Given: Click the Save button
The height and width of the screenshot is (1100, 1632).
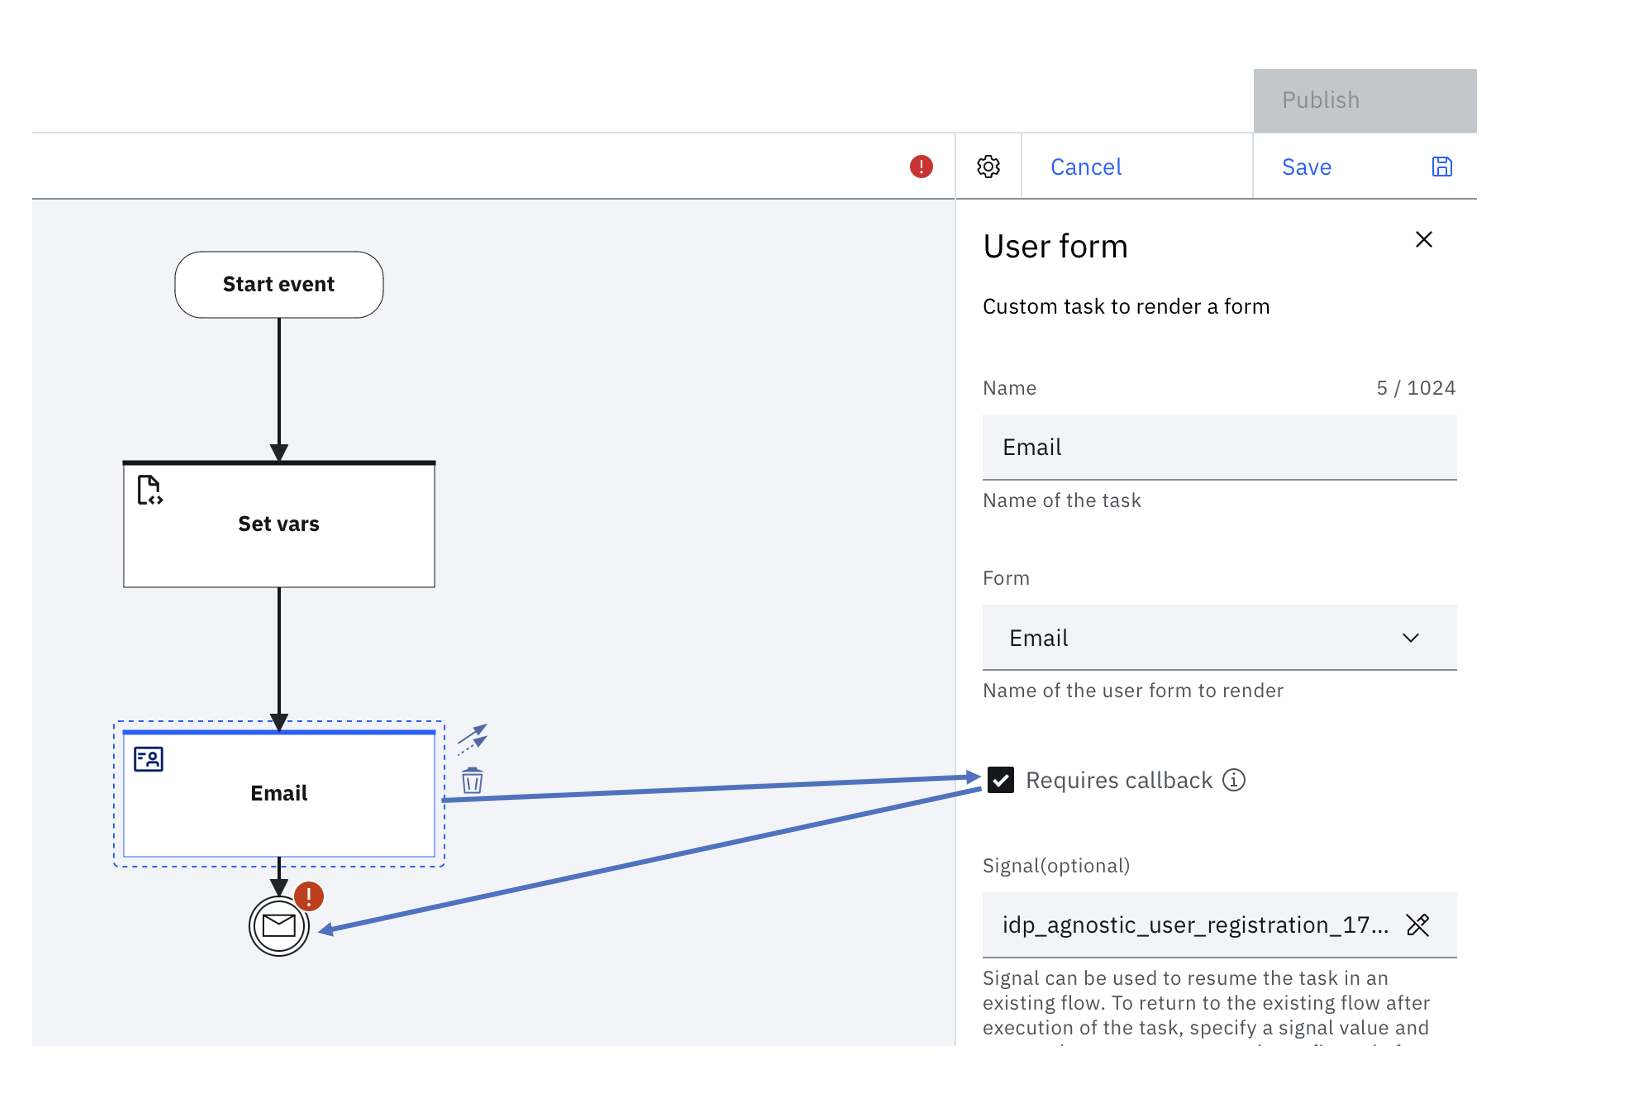Looking at the screenshot, I should pyautogui.click(x=1306, y=167).
